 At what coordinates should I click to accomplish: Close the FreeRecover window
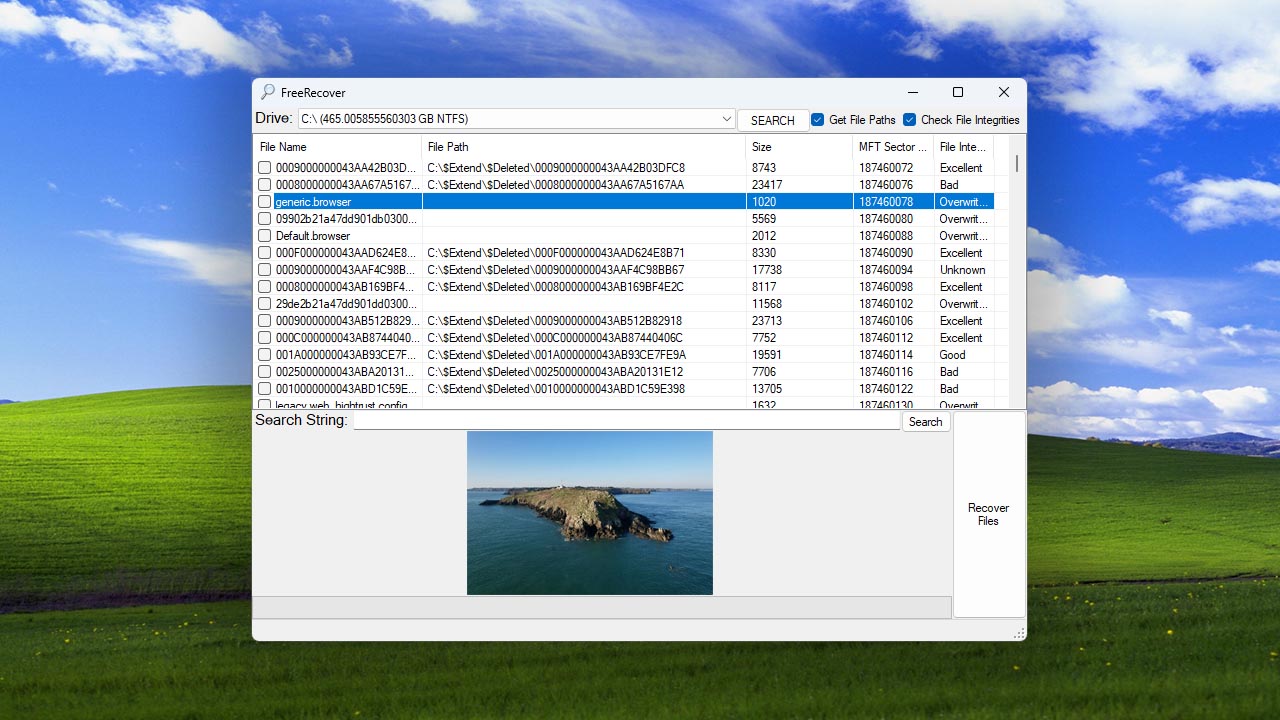[1003, 92]
